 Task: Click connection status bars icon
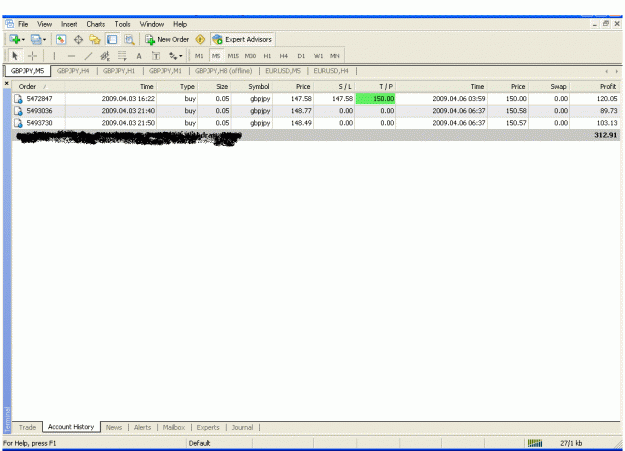[x=535, y=443]
